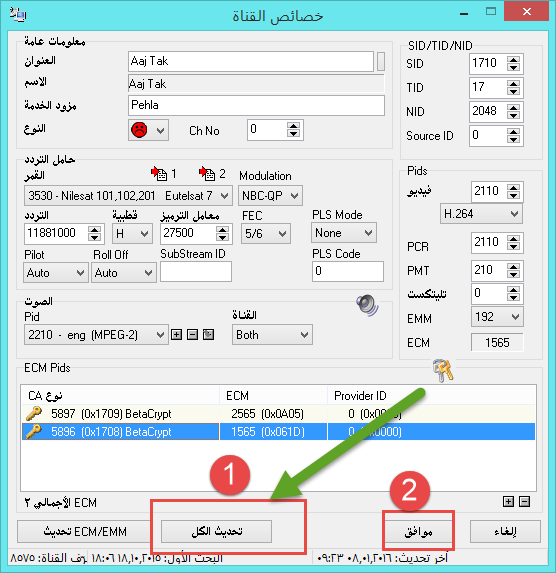Click third icon next to audio Pid minus
The width and height of the screenshot is (556, 573).
pyautogui.click(x=208, y=335)
